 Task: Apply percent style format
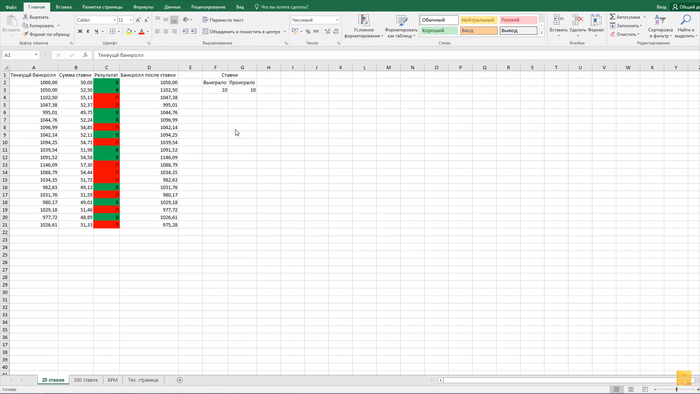click(308, 32)
